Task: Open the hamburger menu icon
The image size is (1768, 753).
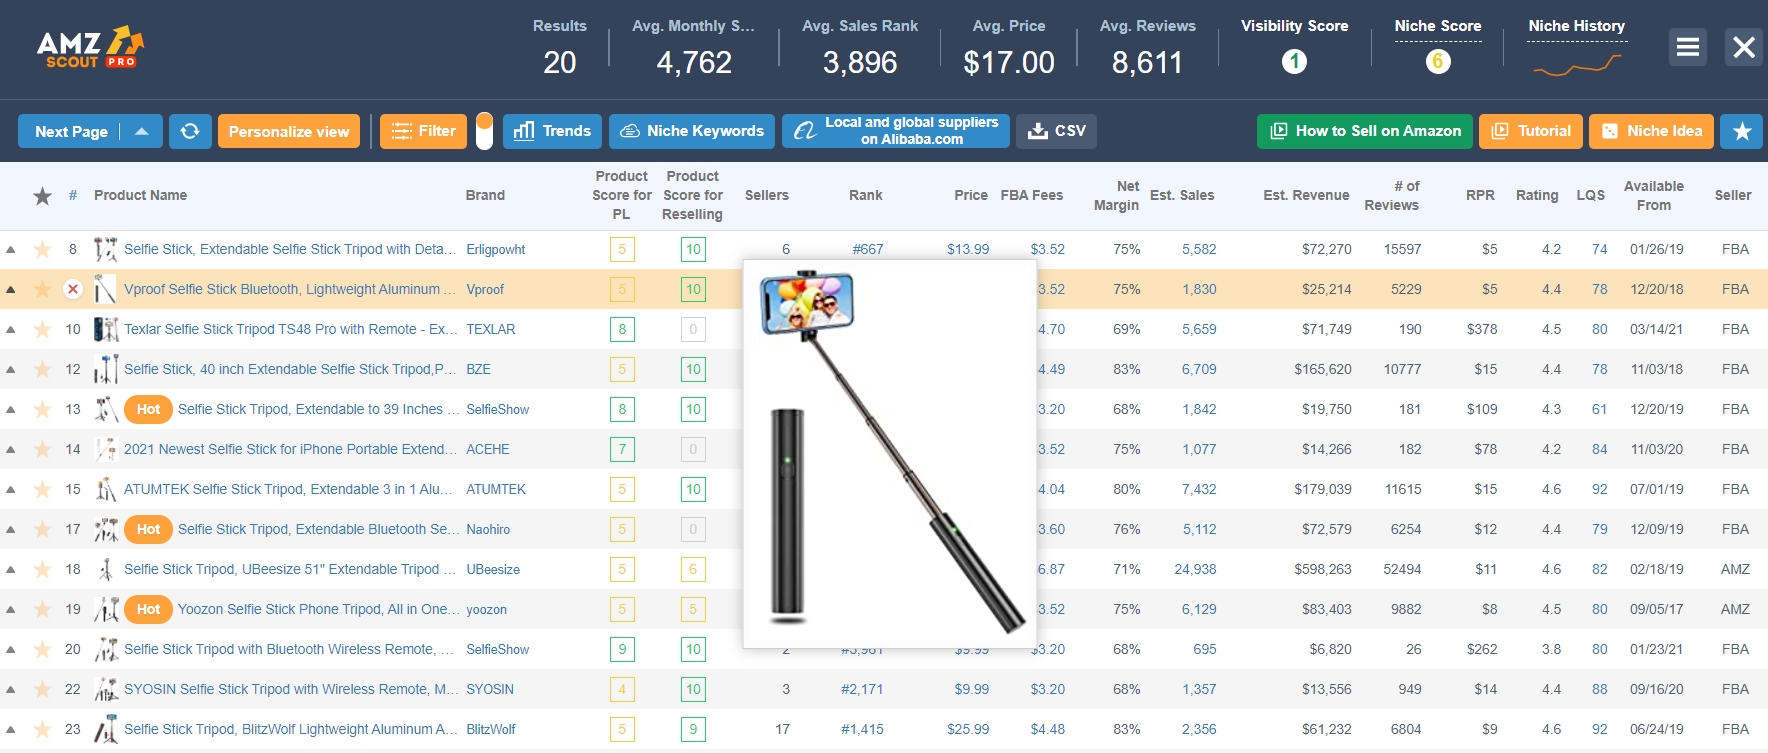Action: (x=1688, y=47)
